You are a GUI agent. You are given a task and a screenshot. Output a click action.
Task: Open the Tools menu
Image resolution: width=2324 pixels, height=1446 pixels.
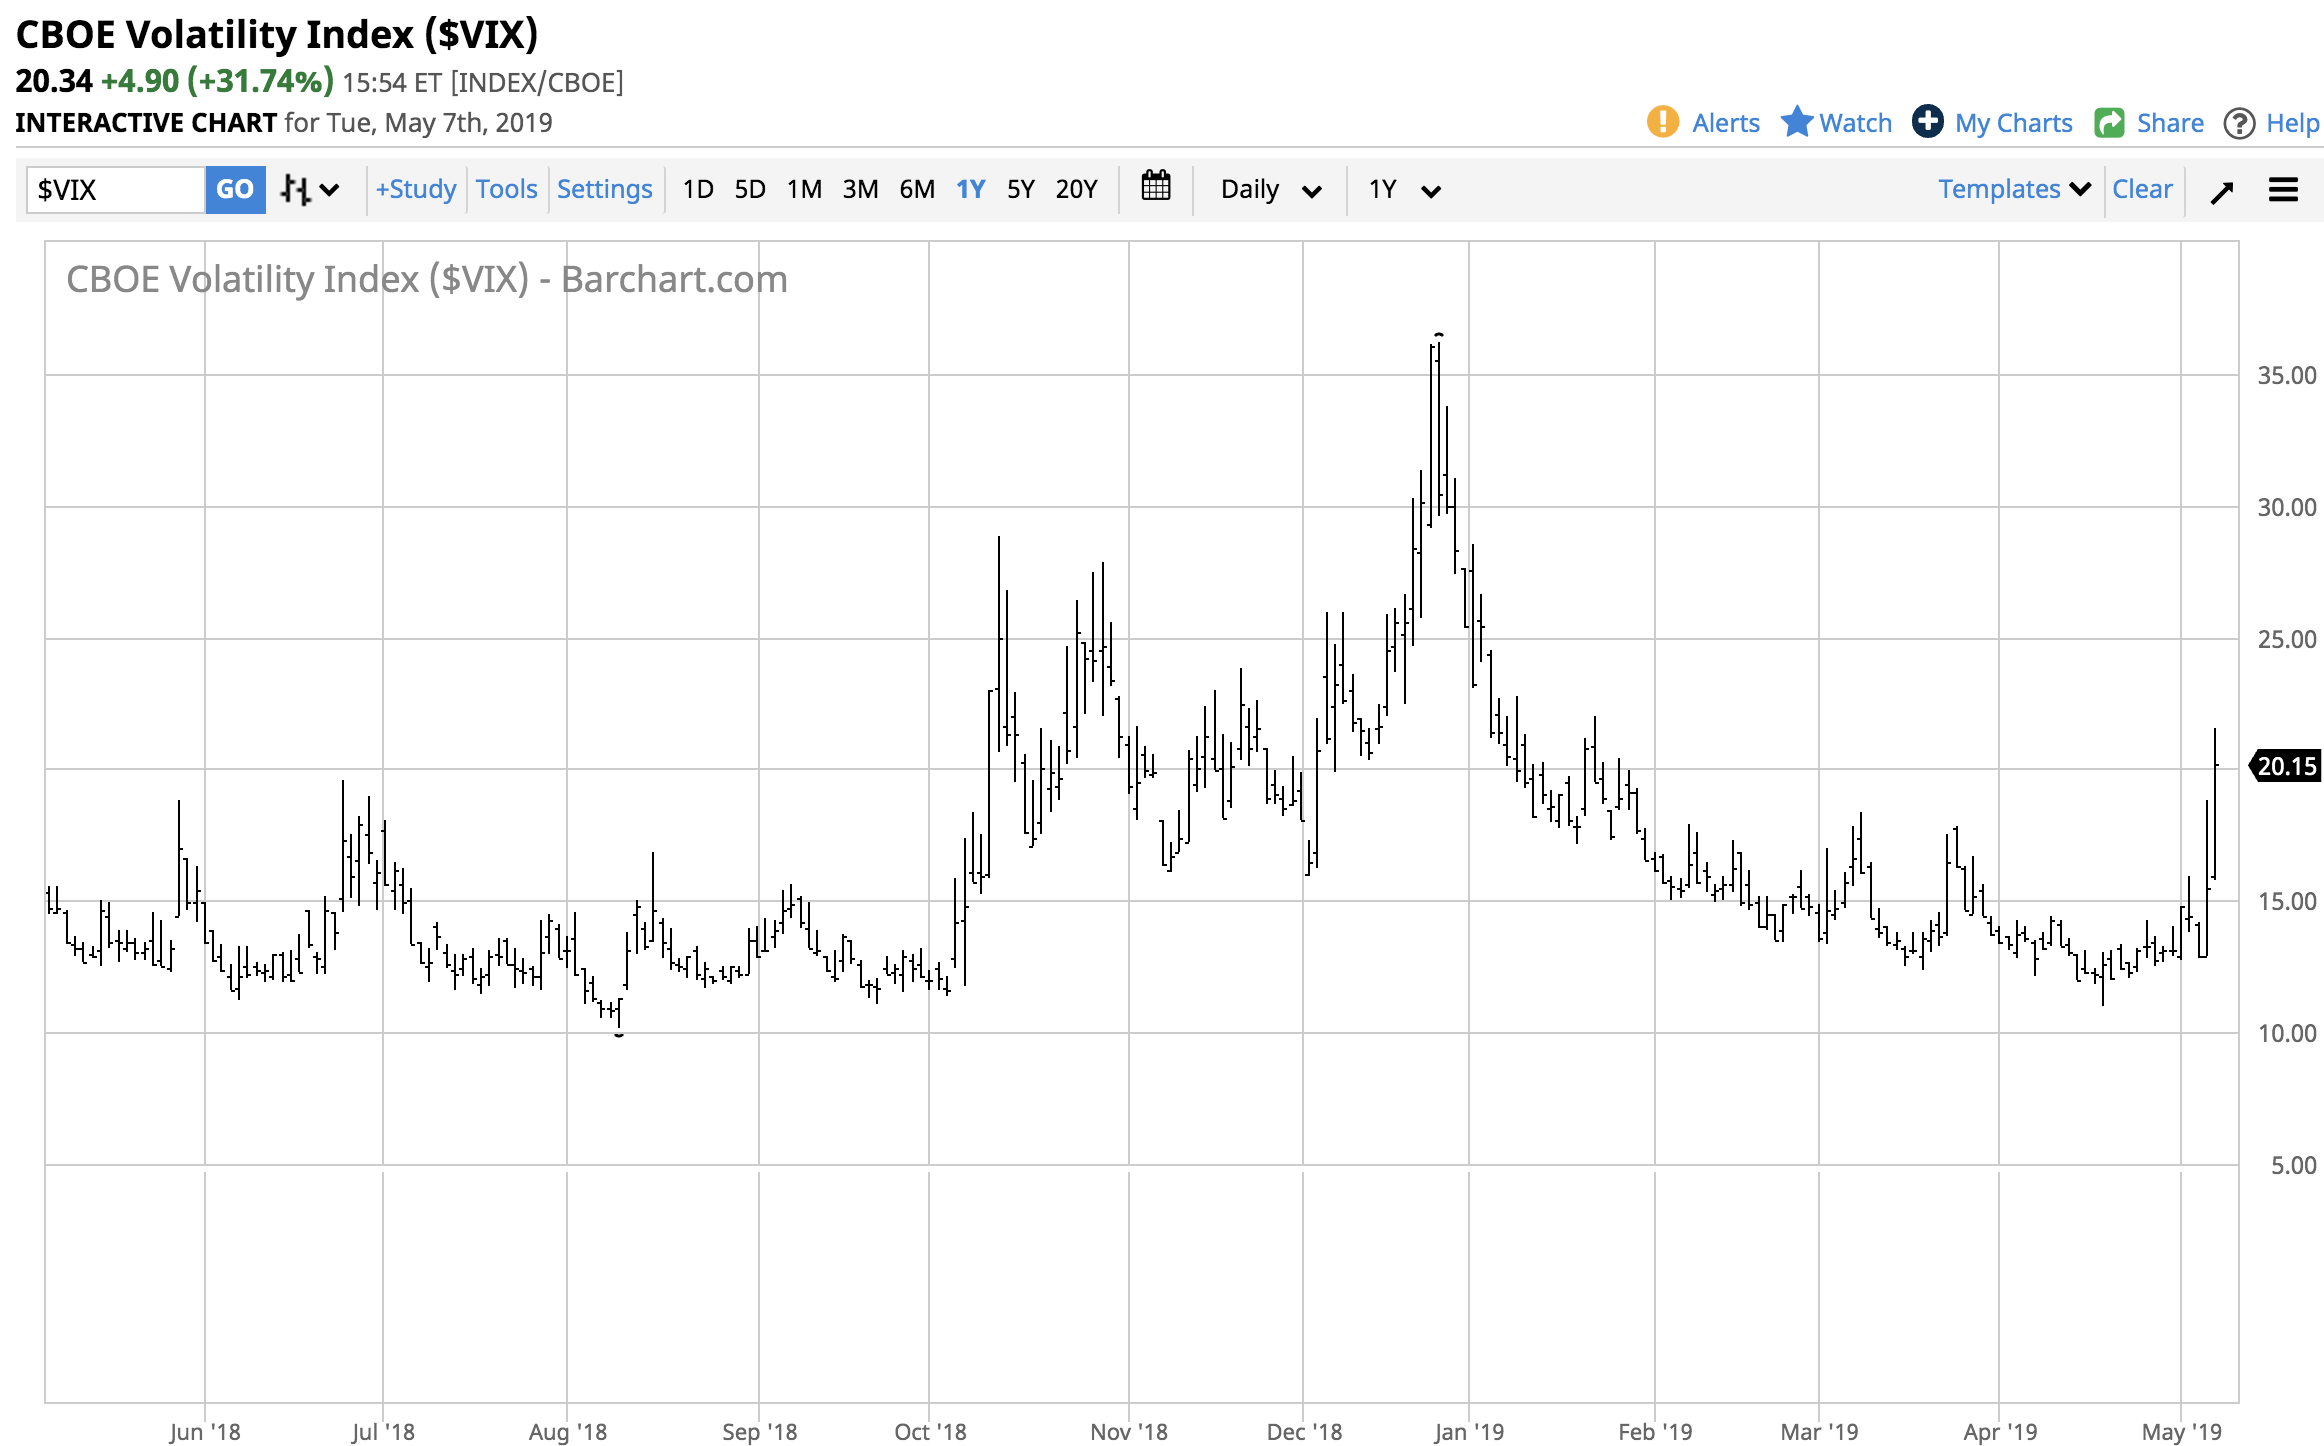pyautogui.click(x=506, y=189)
